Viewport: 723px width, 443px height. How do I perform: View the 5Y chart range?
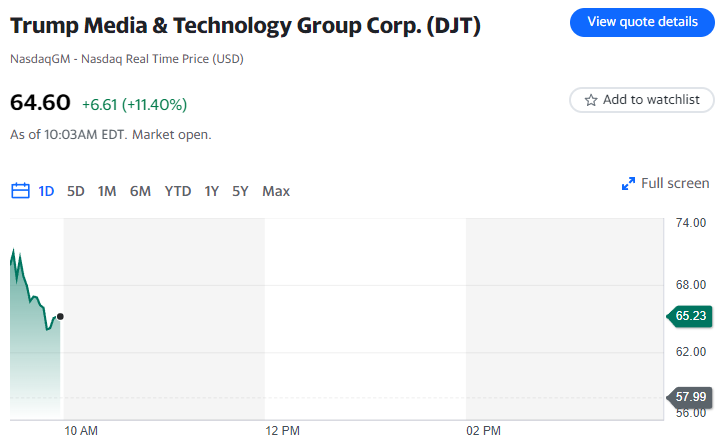tap(240, 191)
